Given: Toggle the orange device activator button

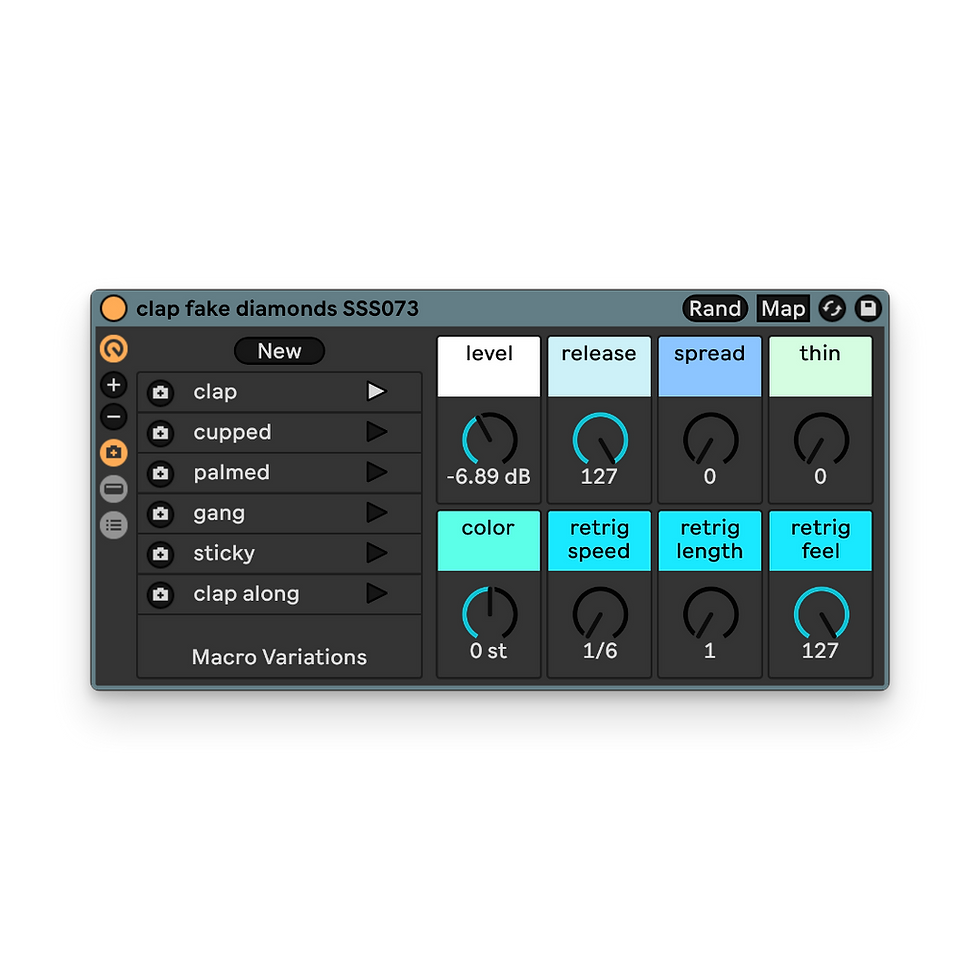Looking at the screenshot, I should (114, 309).
